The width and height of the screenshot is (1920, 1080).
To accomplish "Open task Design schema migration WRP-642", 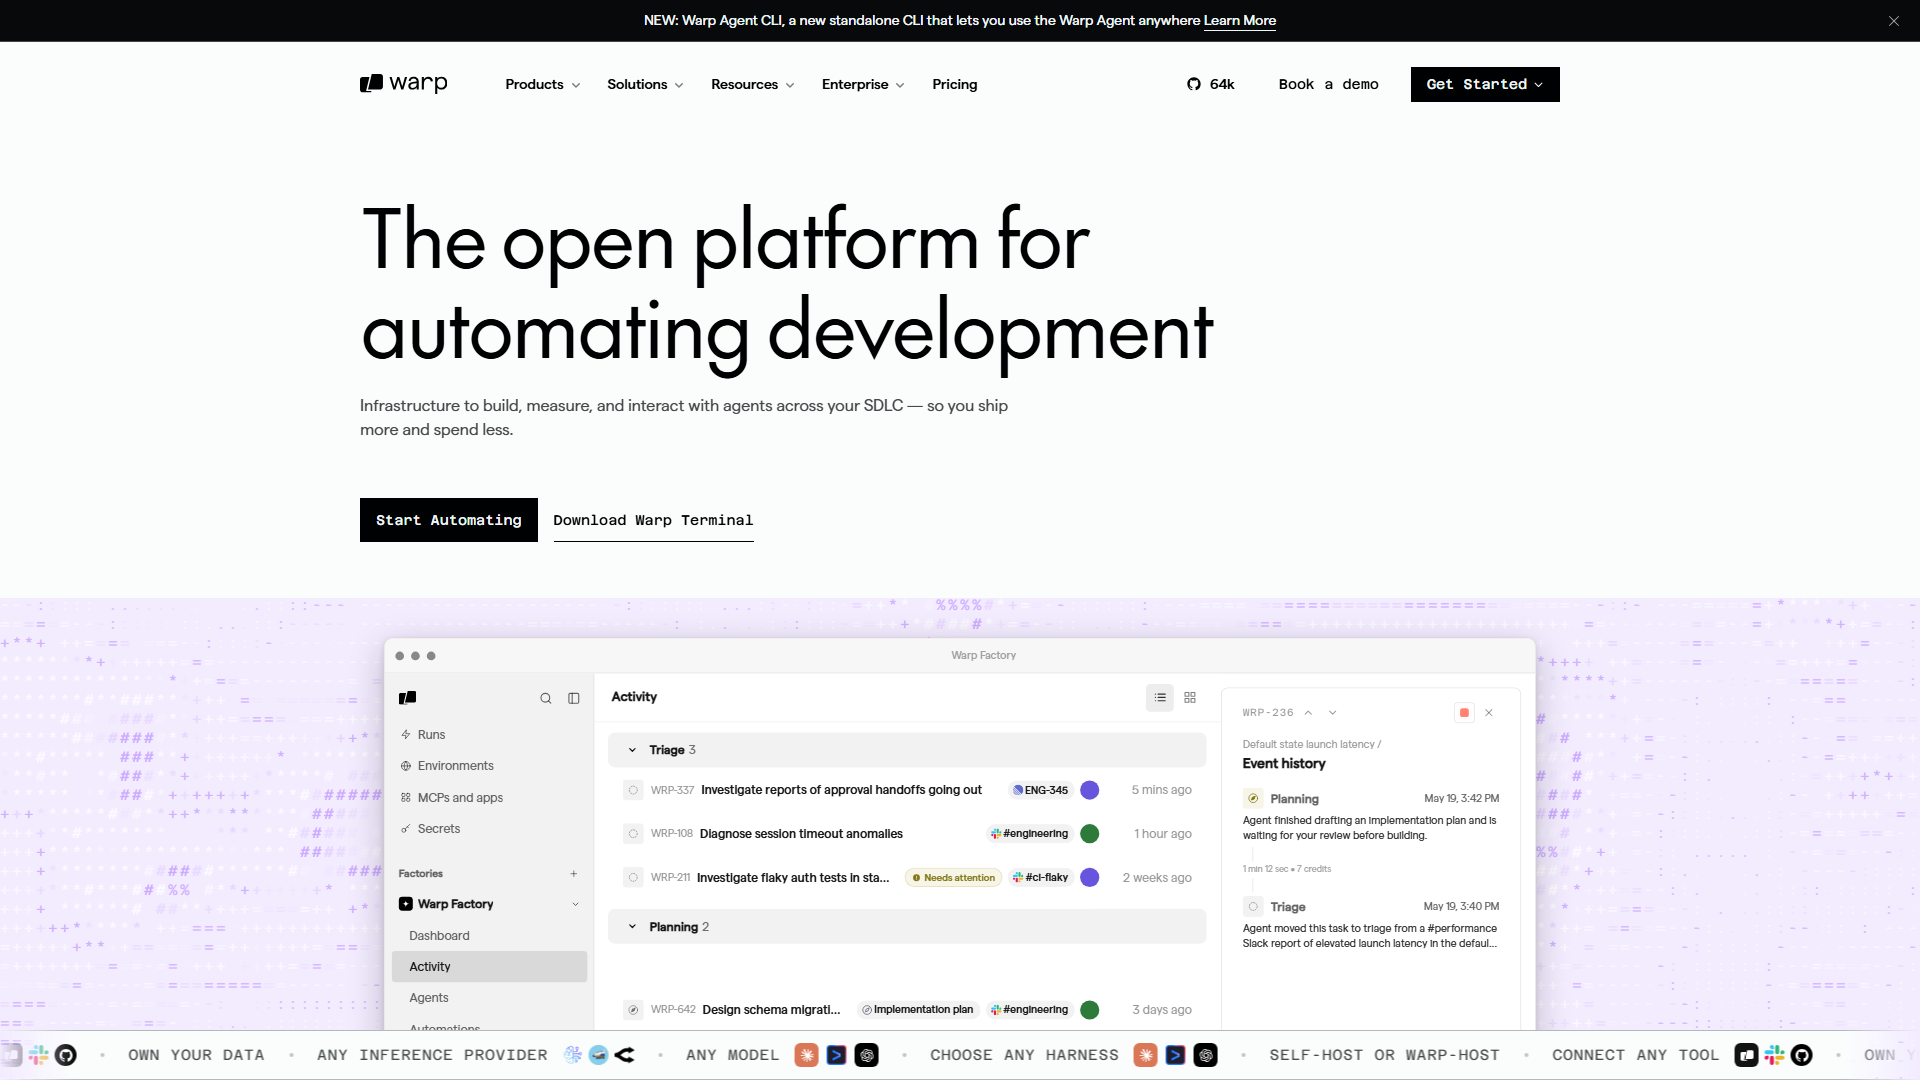I will (771, 1010).
